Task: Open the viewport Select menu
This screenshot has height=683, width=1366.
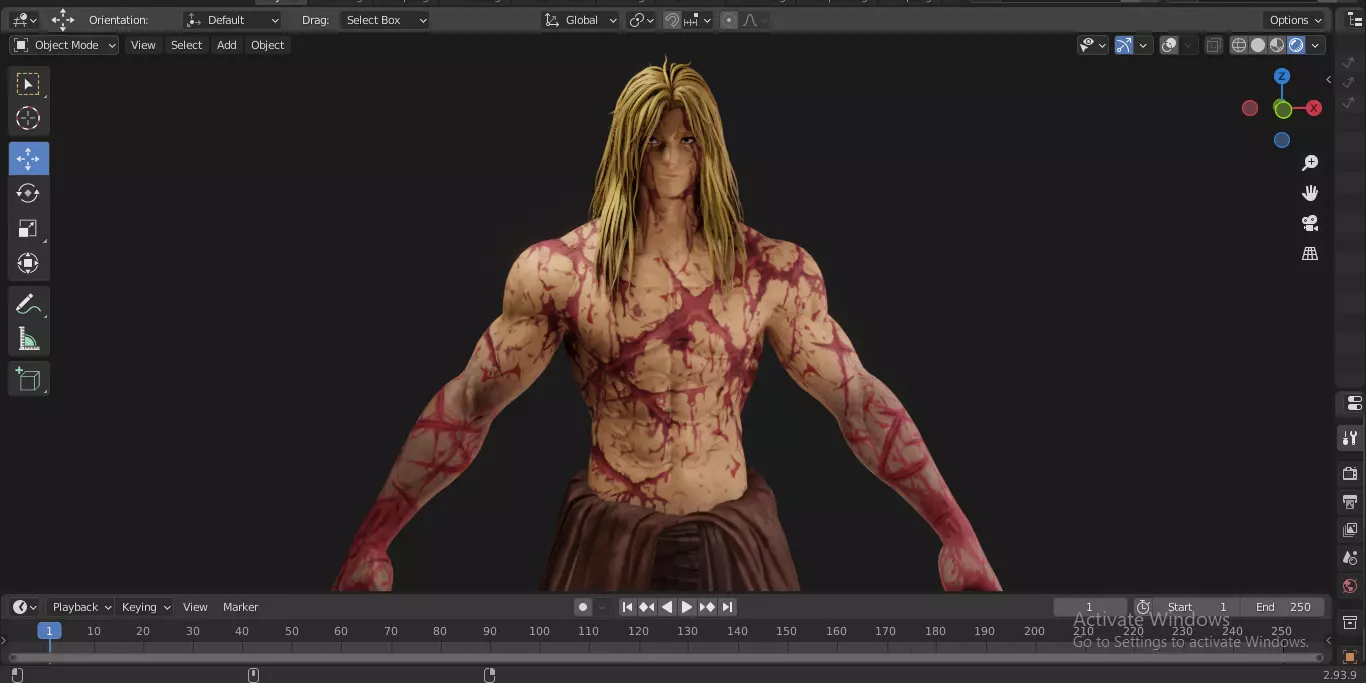Action: 186,45
